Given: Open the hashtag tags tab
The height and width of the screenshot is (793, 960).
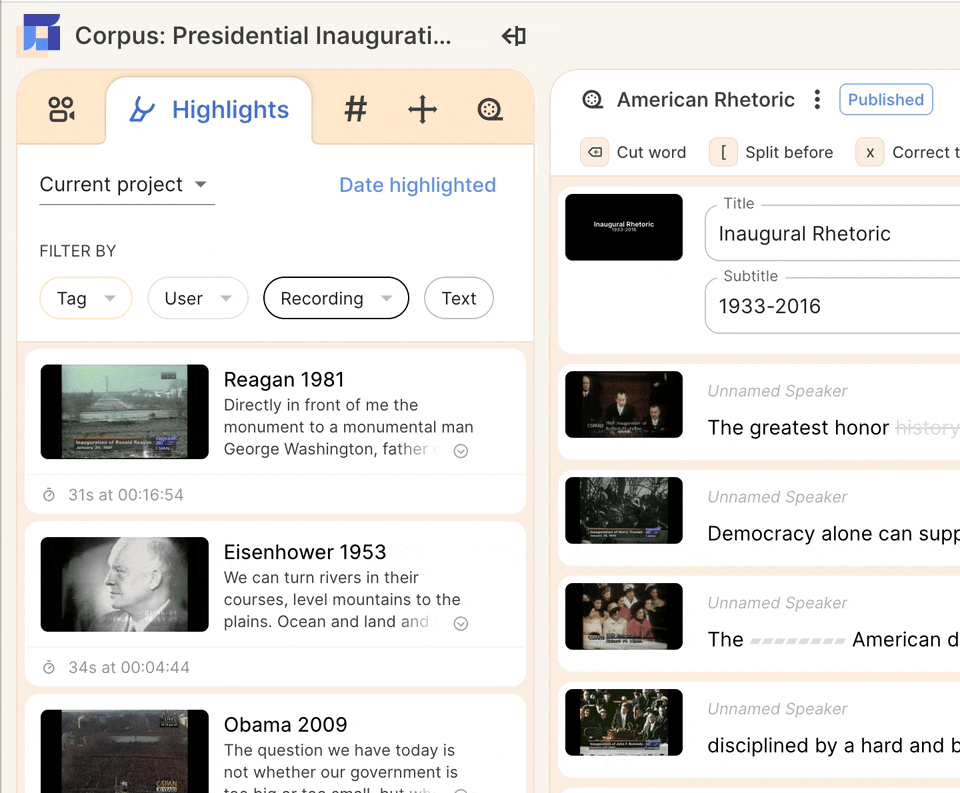Looking at the screenshot, I should pyautogui.click(x=356, y=110).
